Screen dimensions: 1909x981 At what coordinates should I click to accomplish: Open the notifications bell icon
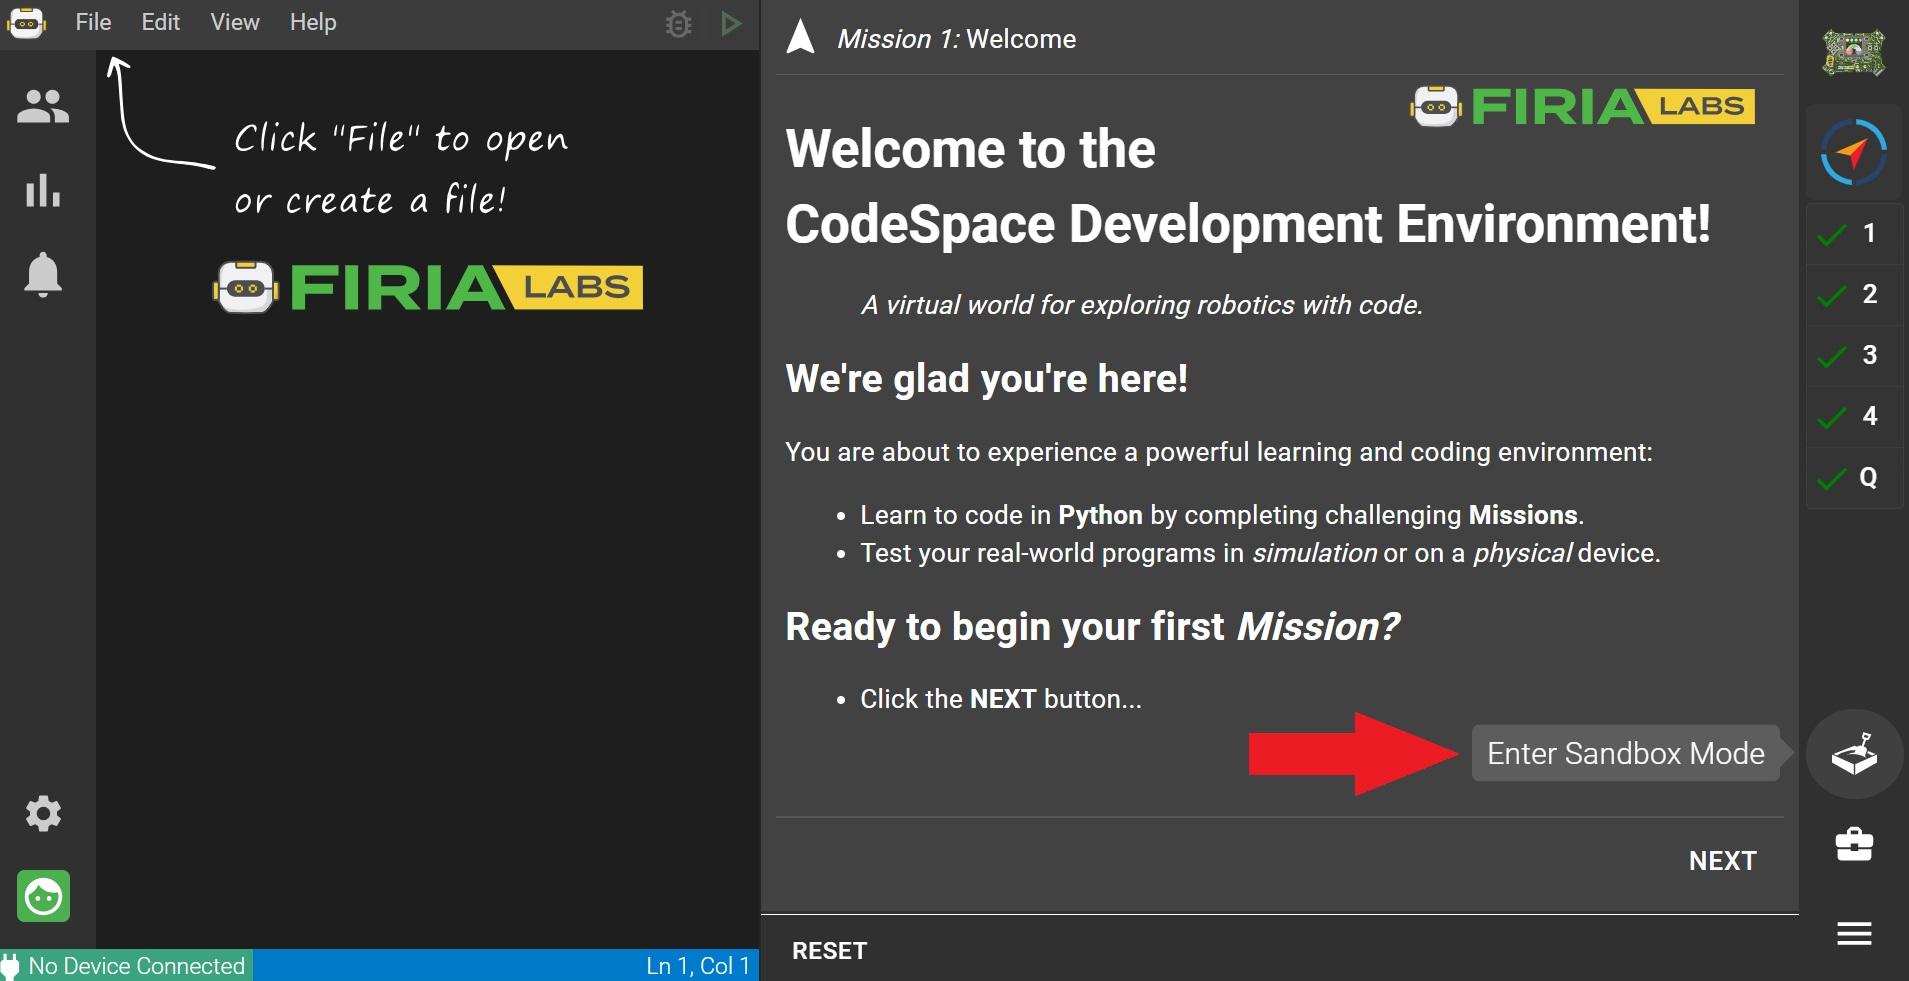[x=43, y=274]
